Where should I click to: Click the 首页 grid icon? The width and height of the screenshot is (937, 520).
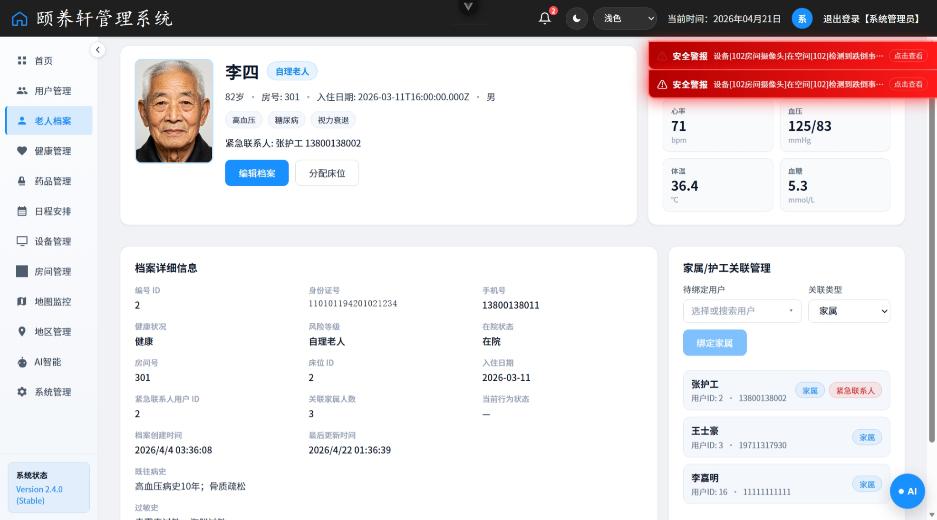coord(22,60)
